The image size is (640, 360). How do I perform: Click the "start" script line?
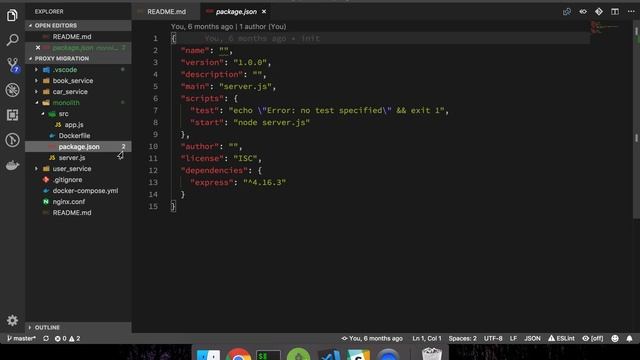click(250, 122)
